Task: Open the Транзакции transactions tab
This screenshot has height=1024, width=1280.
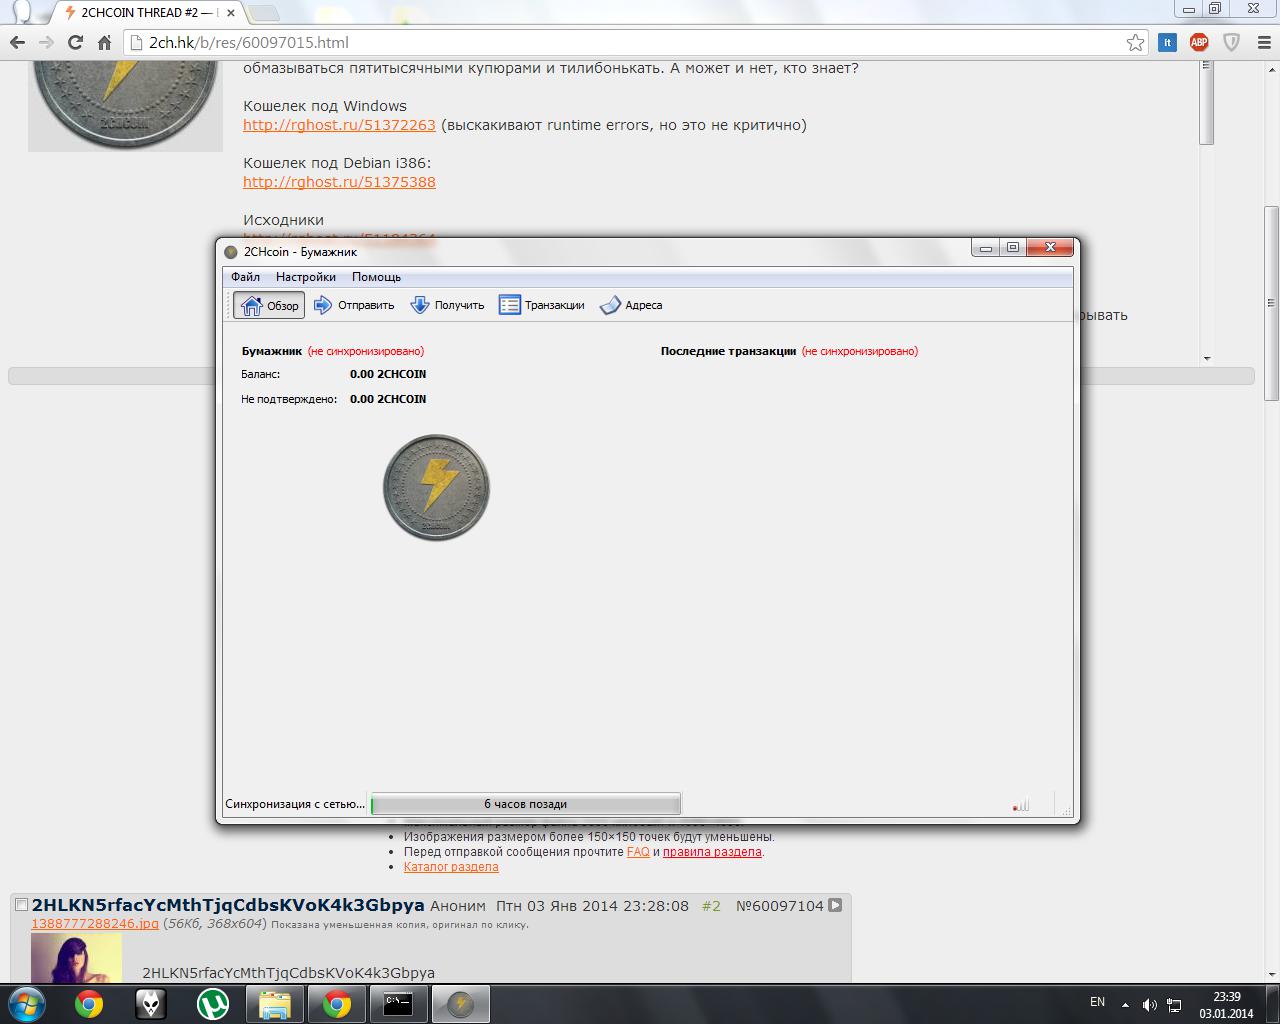Action: (542, 305)
